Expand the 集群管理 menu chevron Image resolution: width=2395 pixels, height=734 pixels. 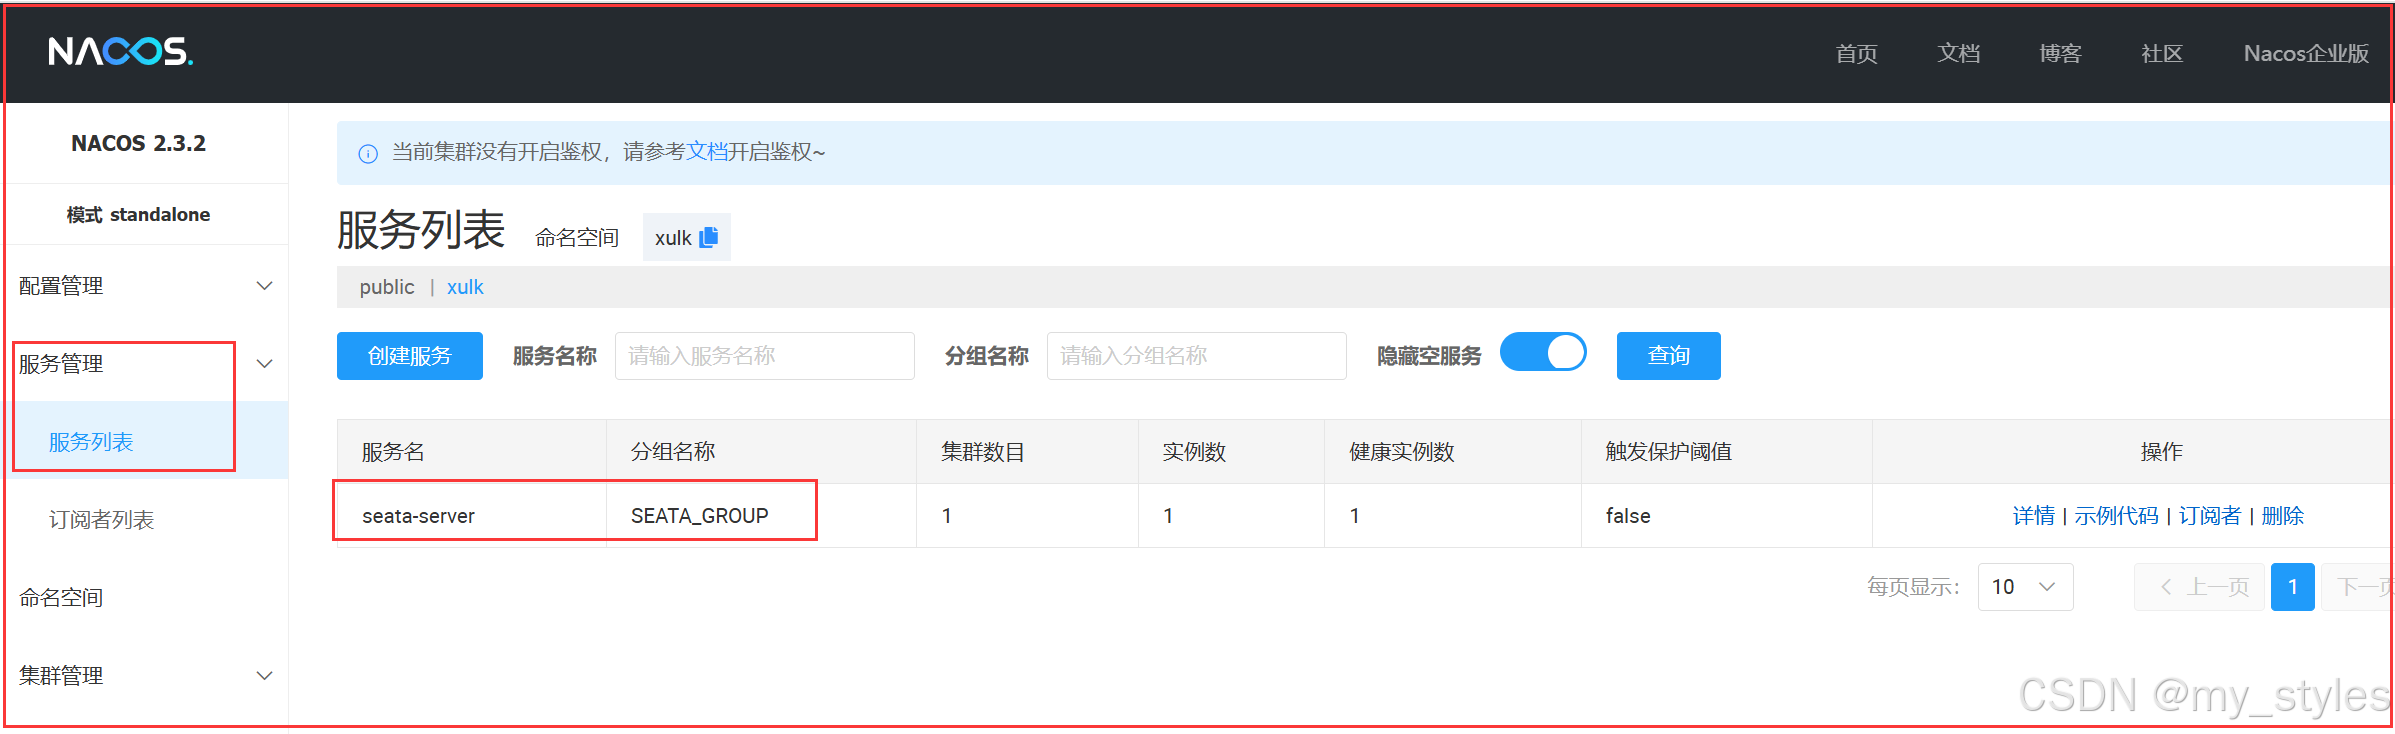[x=265, y=676]
